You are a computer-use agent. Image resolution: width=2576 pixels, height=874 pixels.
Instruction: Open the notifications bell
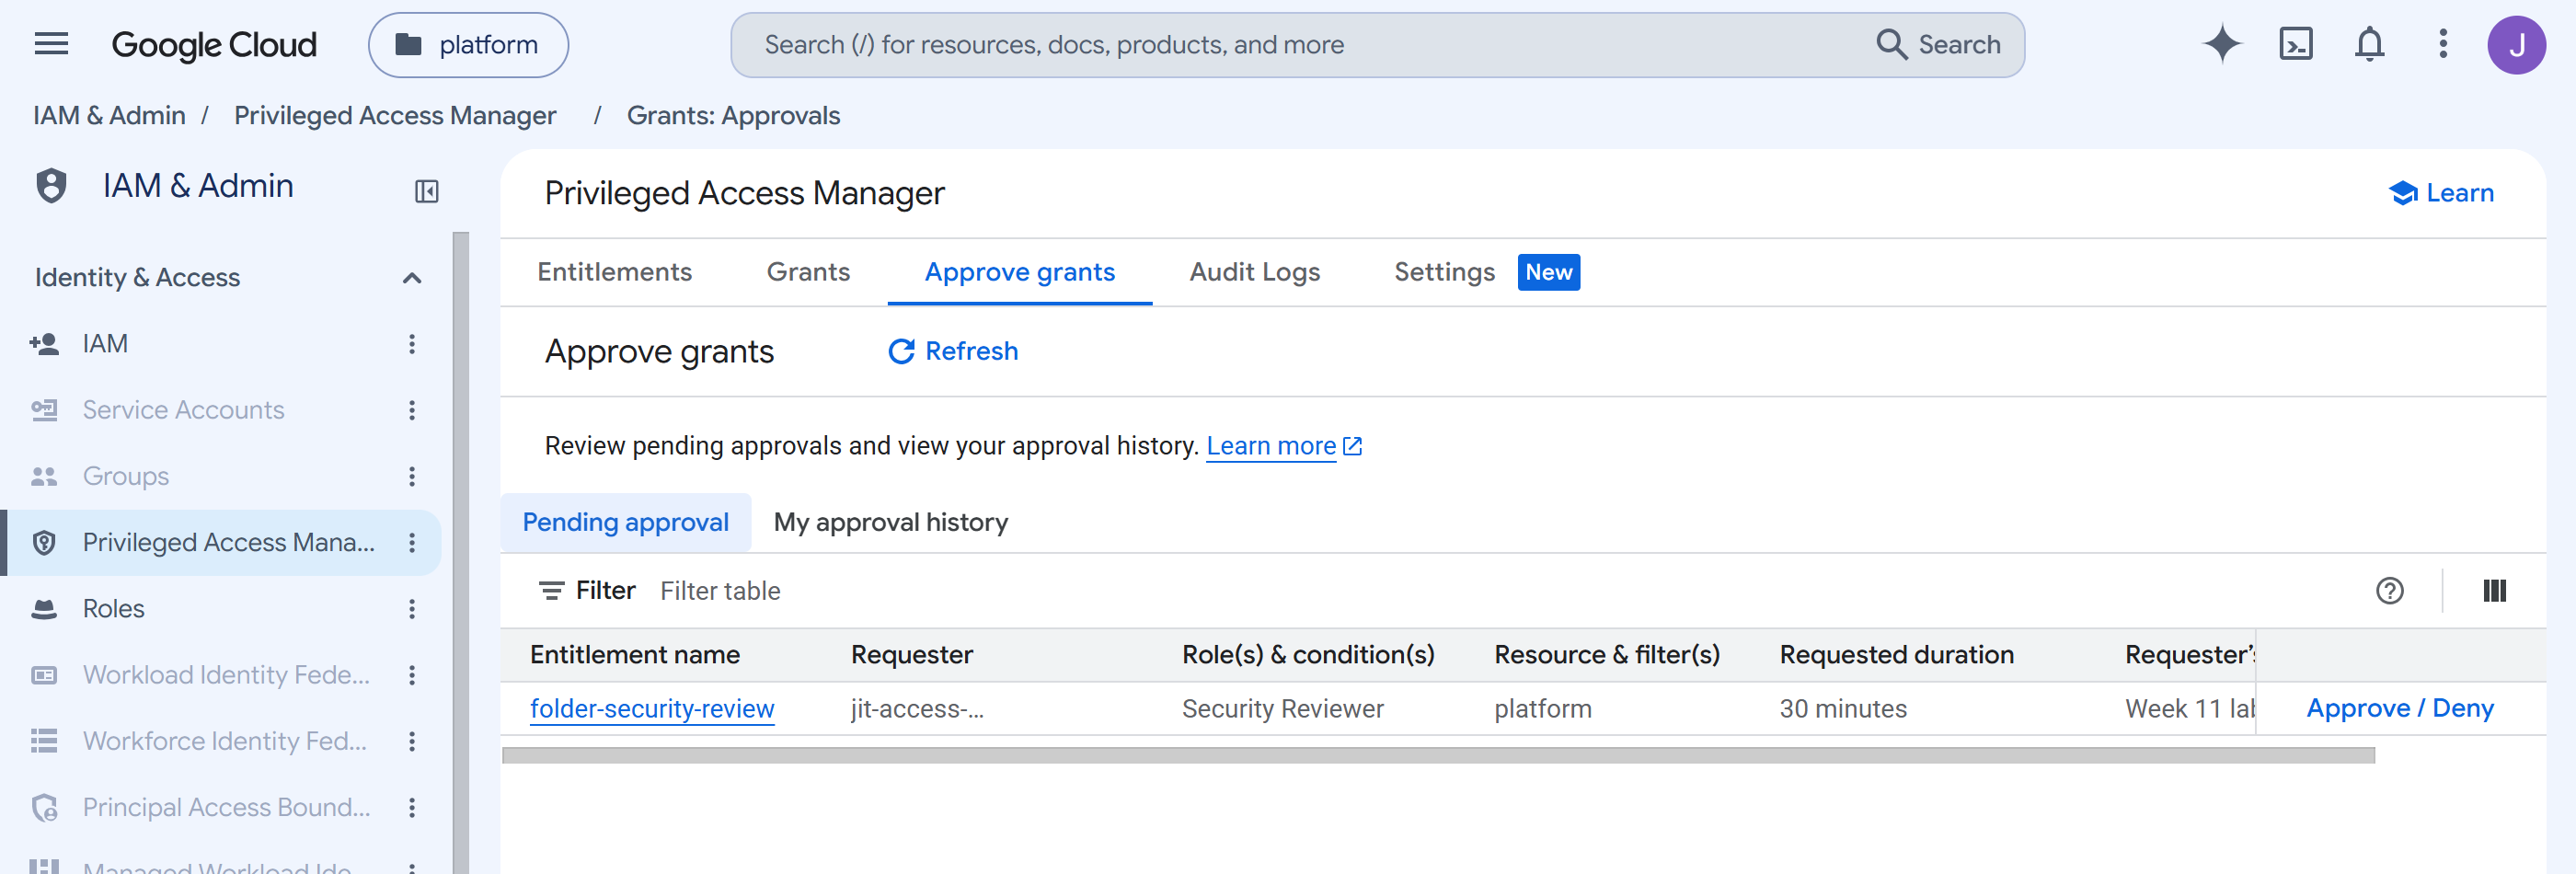(2369, 44)
